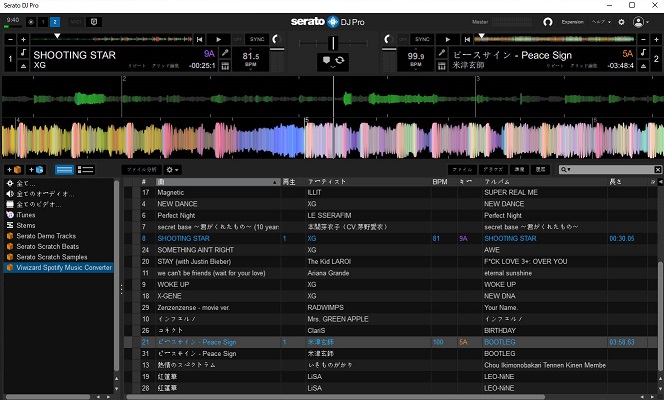Jump to start of deck 1 track
The image size is (664, 400).
pos(199,39)
